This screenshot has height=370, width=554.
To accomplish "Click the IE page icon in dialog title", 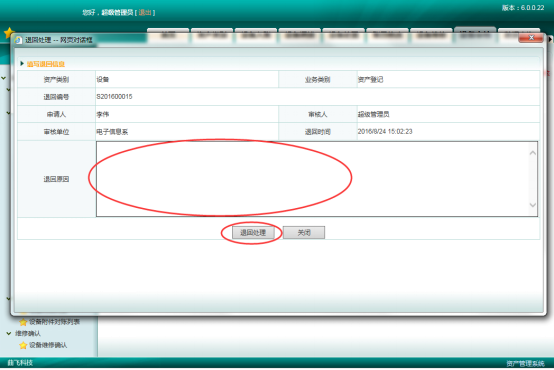I will pyautogui.click(x=18, y=40).
